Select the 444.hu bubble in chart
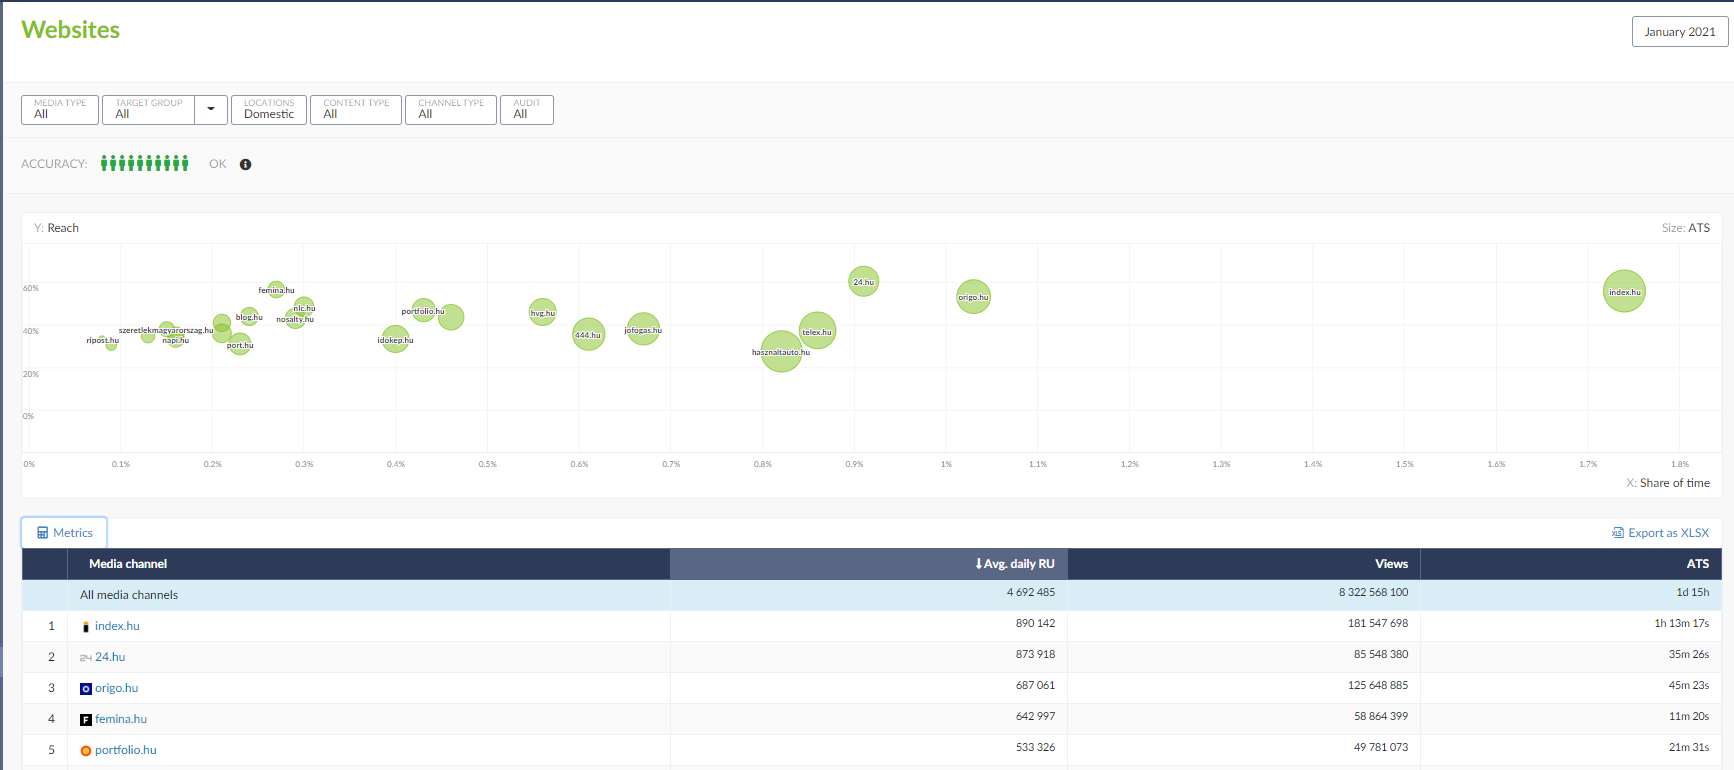 pos(588,334)
